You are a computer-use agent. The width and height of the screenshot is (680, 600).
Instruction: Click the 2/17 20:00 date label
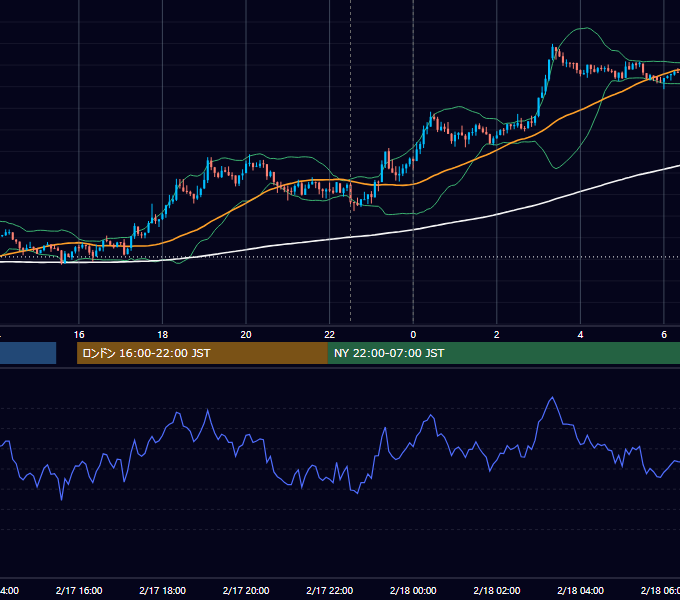246,590
